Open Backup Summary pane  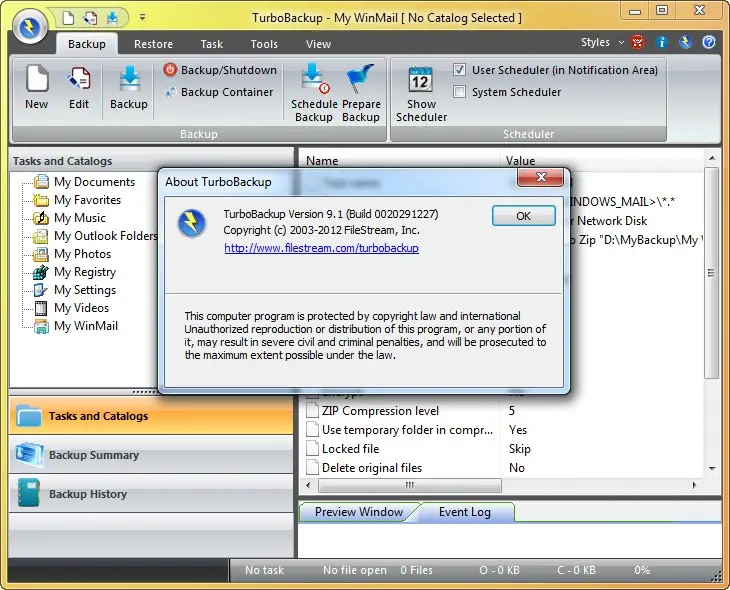pyautogui.click(x=151, y=455)
